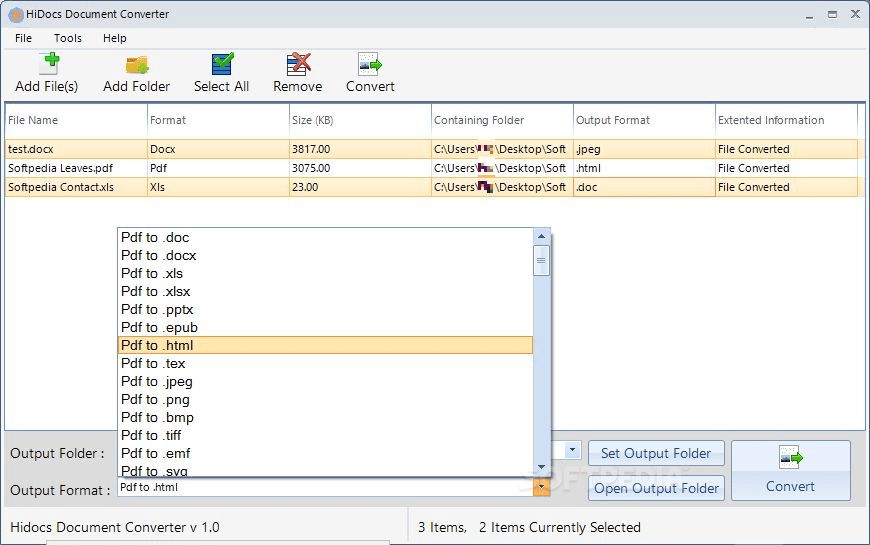Choose Pdf to .pptx option
The height and width of the screenshot is (545, 870).
[x=325, y=309]
